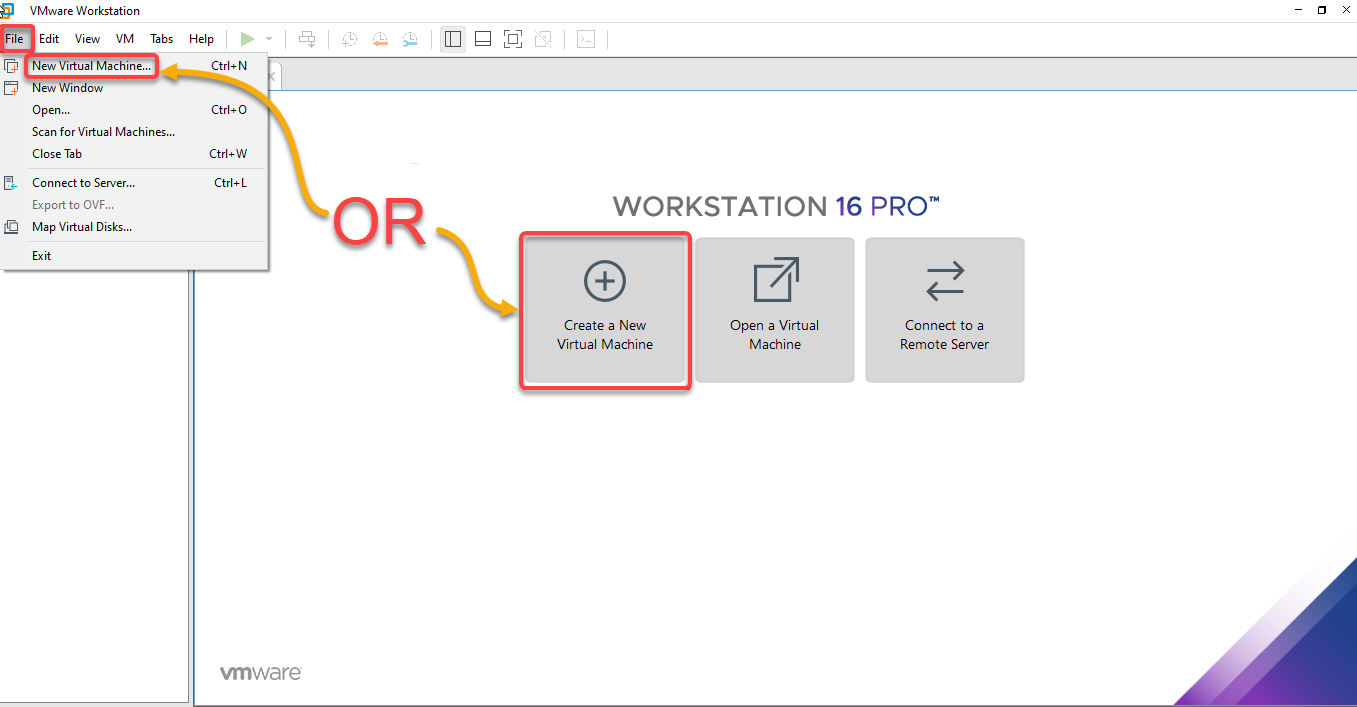This screenshot has width=1357, height=707.
Task: Toggle the Show Library sidebar icon
Action: [453, 39]
